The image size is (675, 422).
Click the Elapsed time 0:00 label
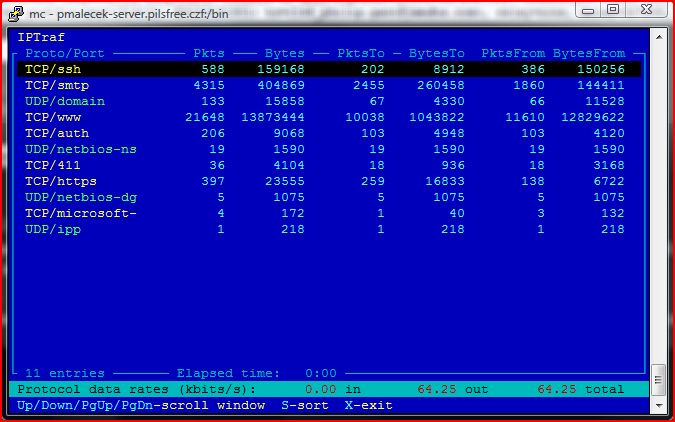click(257, 373)
